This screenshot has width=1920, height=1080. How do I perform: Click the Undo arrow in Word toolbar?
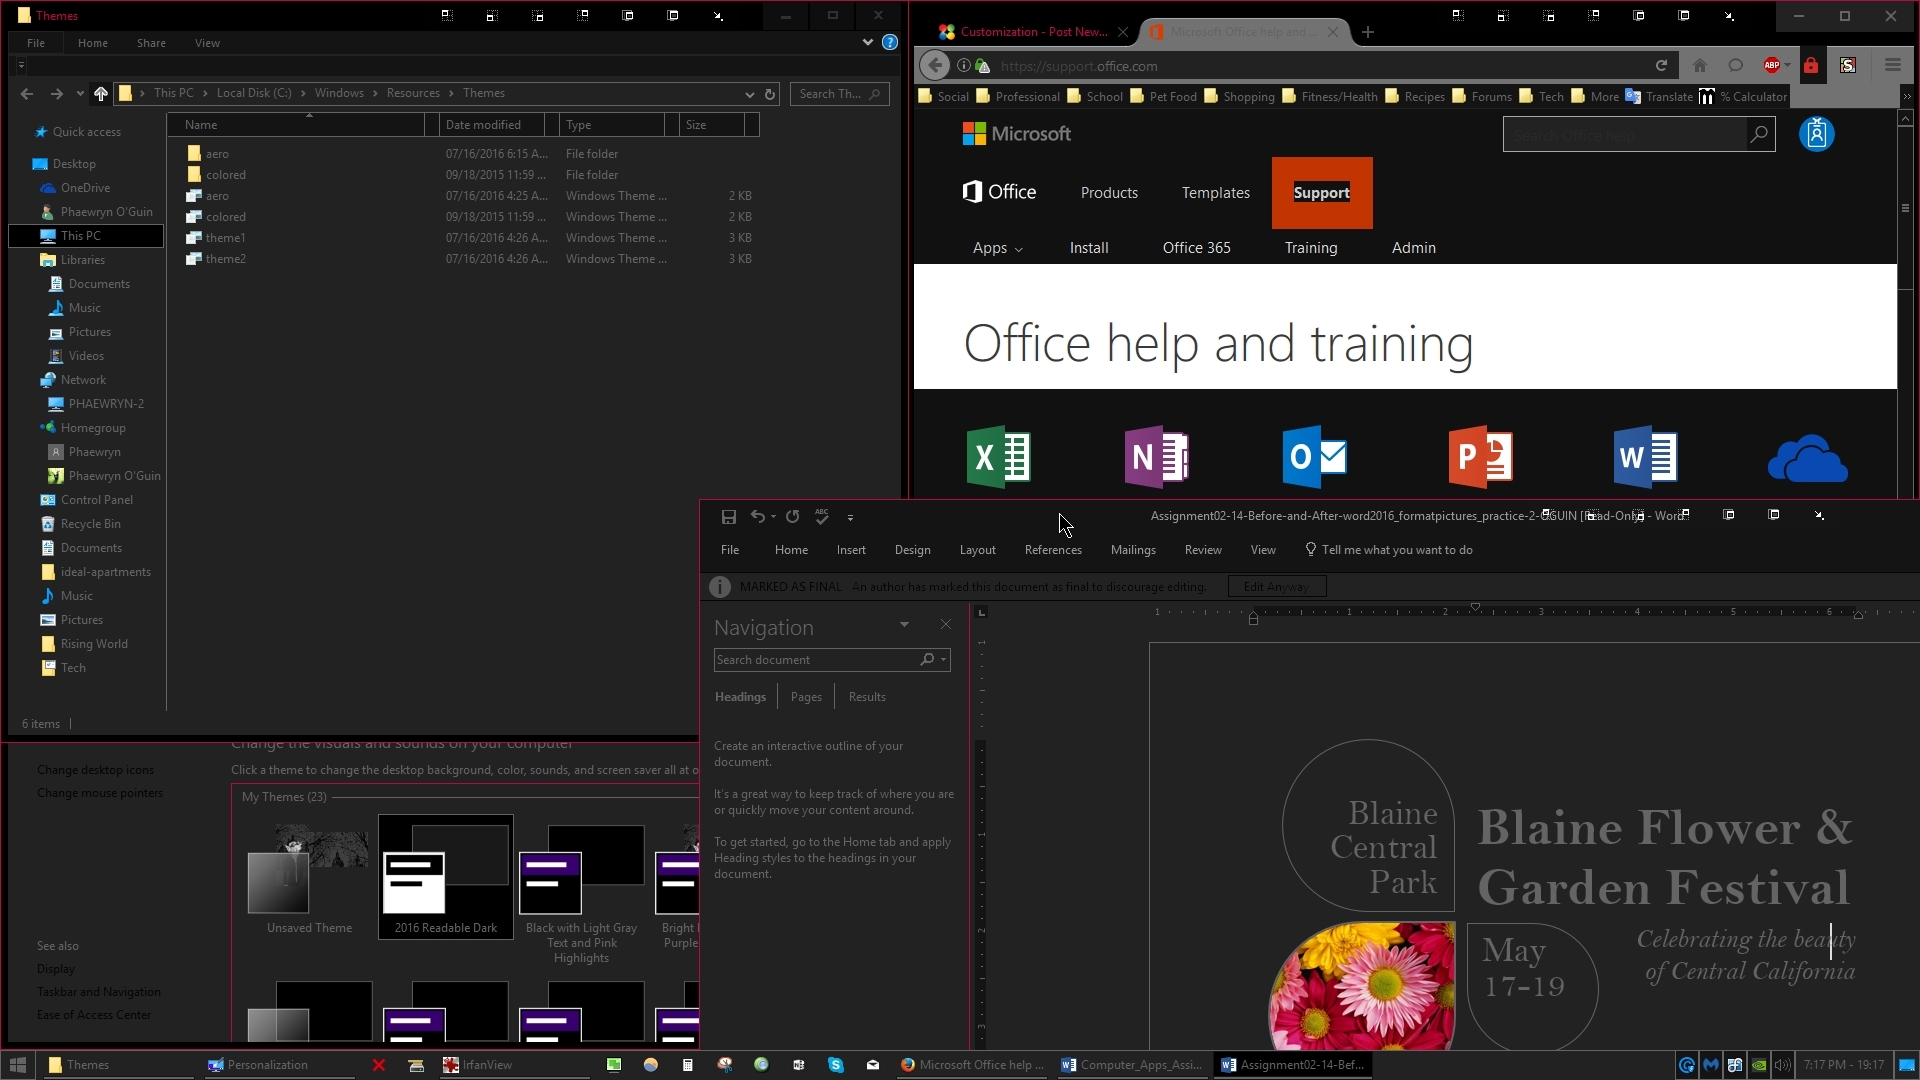(x=757, y=517)
